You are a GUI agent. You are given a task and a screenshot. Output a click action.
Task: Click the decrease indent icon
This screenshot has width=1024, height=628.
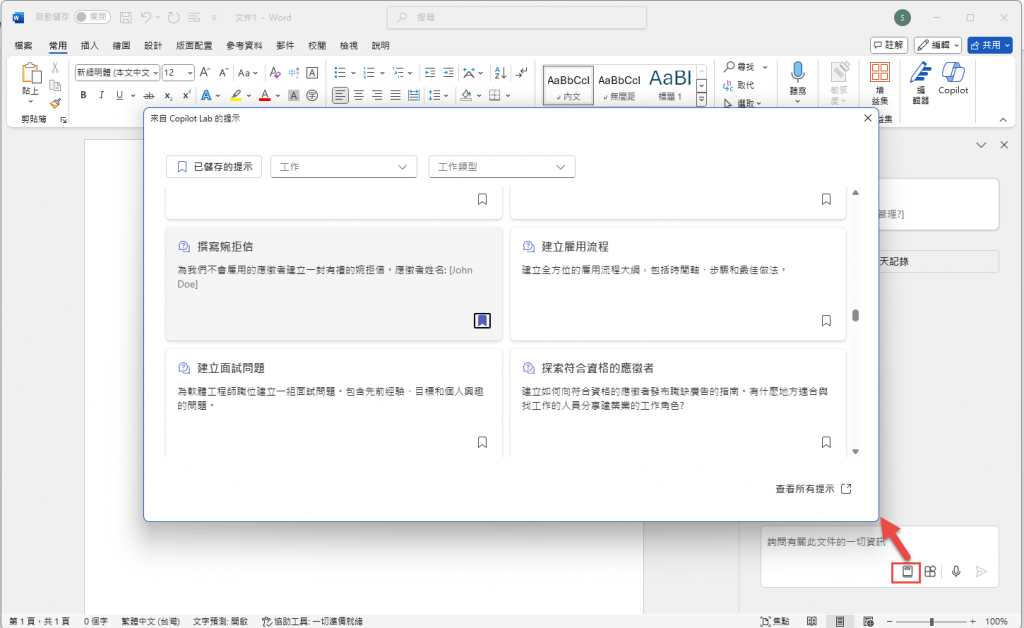430,72
